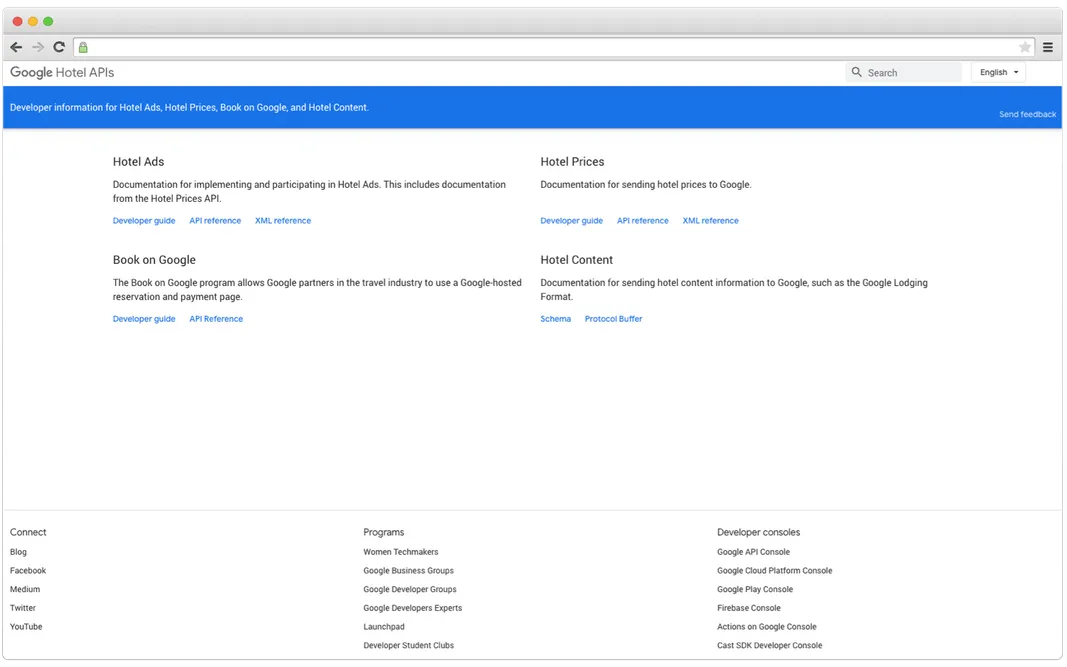Open Book on Google API Reference link
The height and width of the screenshot is (667, 1067).
click(x=216, y=319)
